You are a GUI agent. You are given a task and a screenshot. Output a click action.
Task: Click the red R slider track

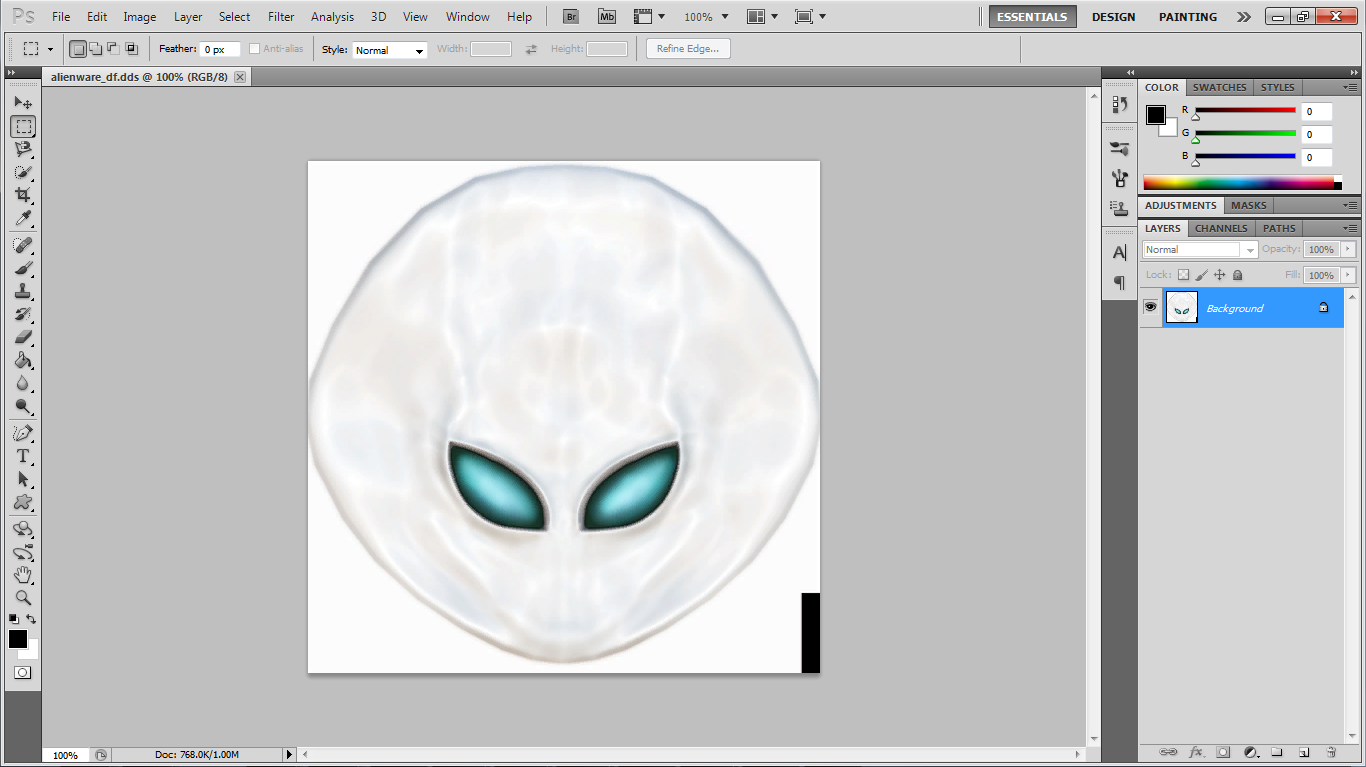[x=1245, y=110]
